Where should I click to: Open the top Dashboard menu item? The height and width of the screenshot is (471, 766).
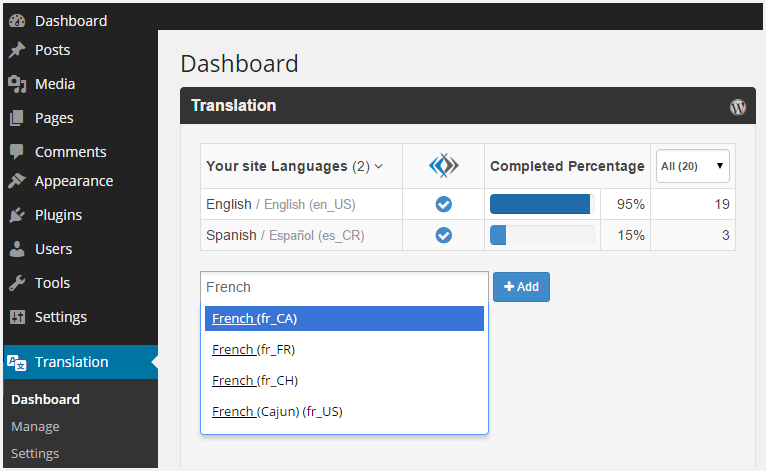(71, 21)
